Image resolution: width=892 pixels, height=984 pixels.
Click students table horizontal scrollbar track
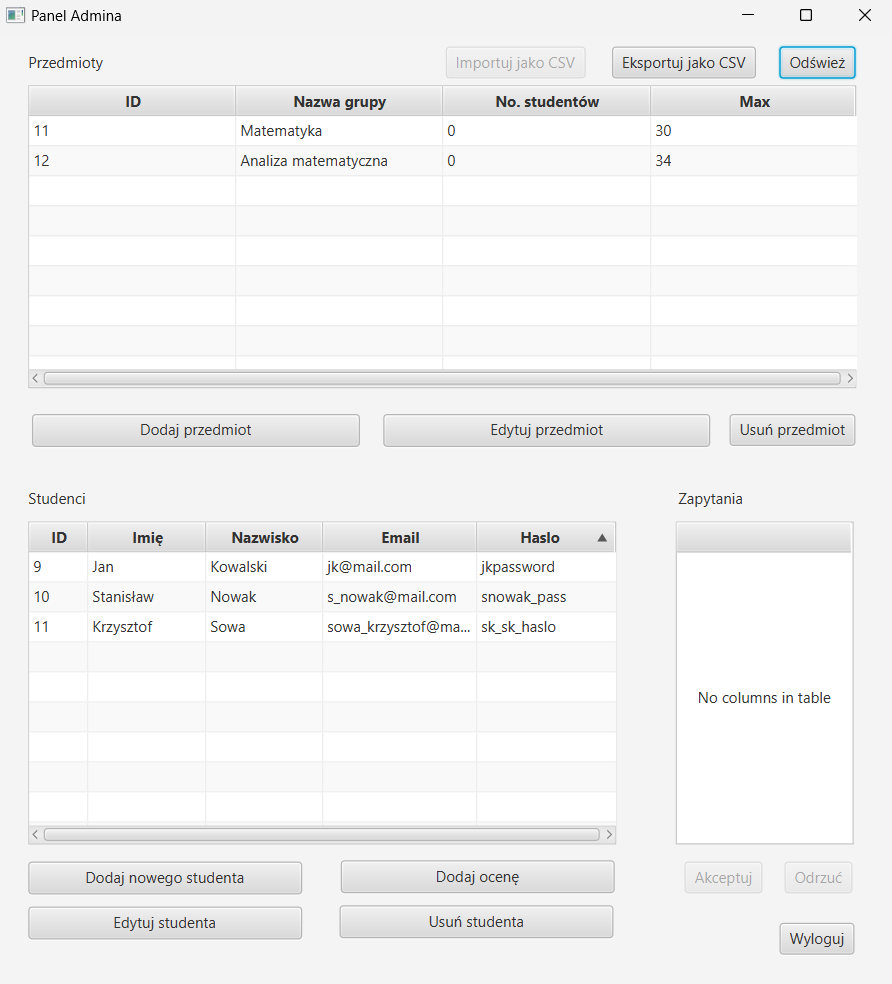click(x=322, y=835)
